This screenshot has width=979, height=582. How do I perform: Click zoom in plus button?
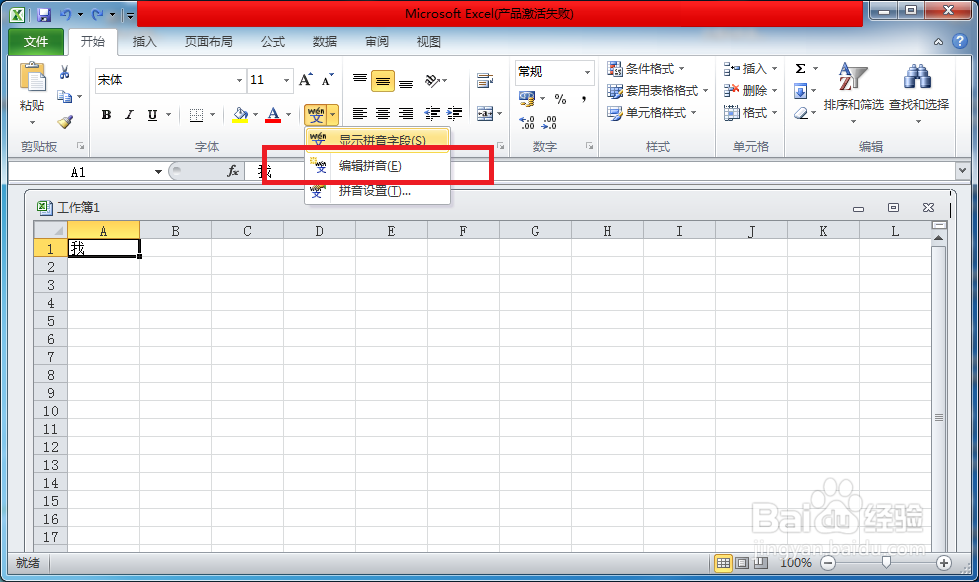(943, 563)
